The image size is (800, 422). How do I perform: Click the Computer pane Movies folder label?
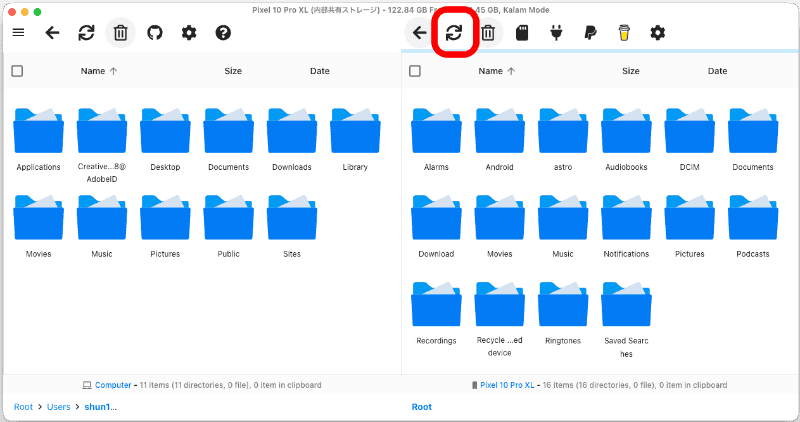point(38,254)
